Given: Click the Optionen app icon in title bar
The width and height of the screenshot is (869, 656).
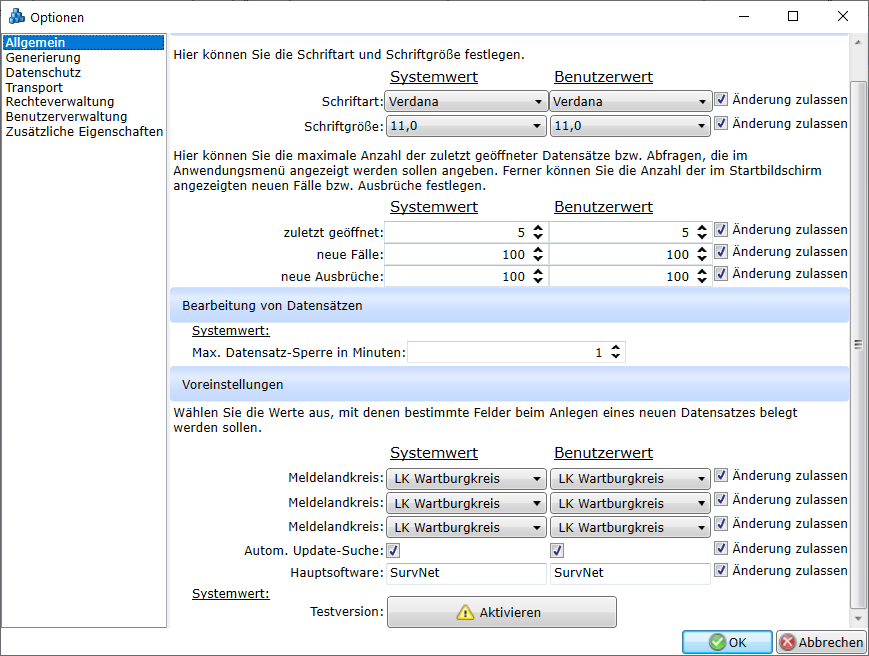Looking at the screenshot, I should [15, 17].
